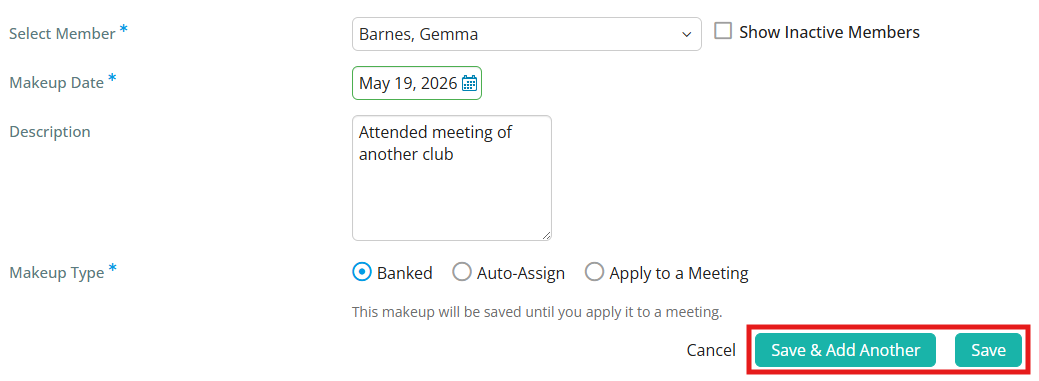Click the Description field label
The image size is (1039, 381).
tap(50, 132)
